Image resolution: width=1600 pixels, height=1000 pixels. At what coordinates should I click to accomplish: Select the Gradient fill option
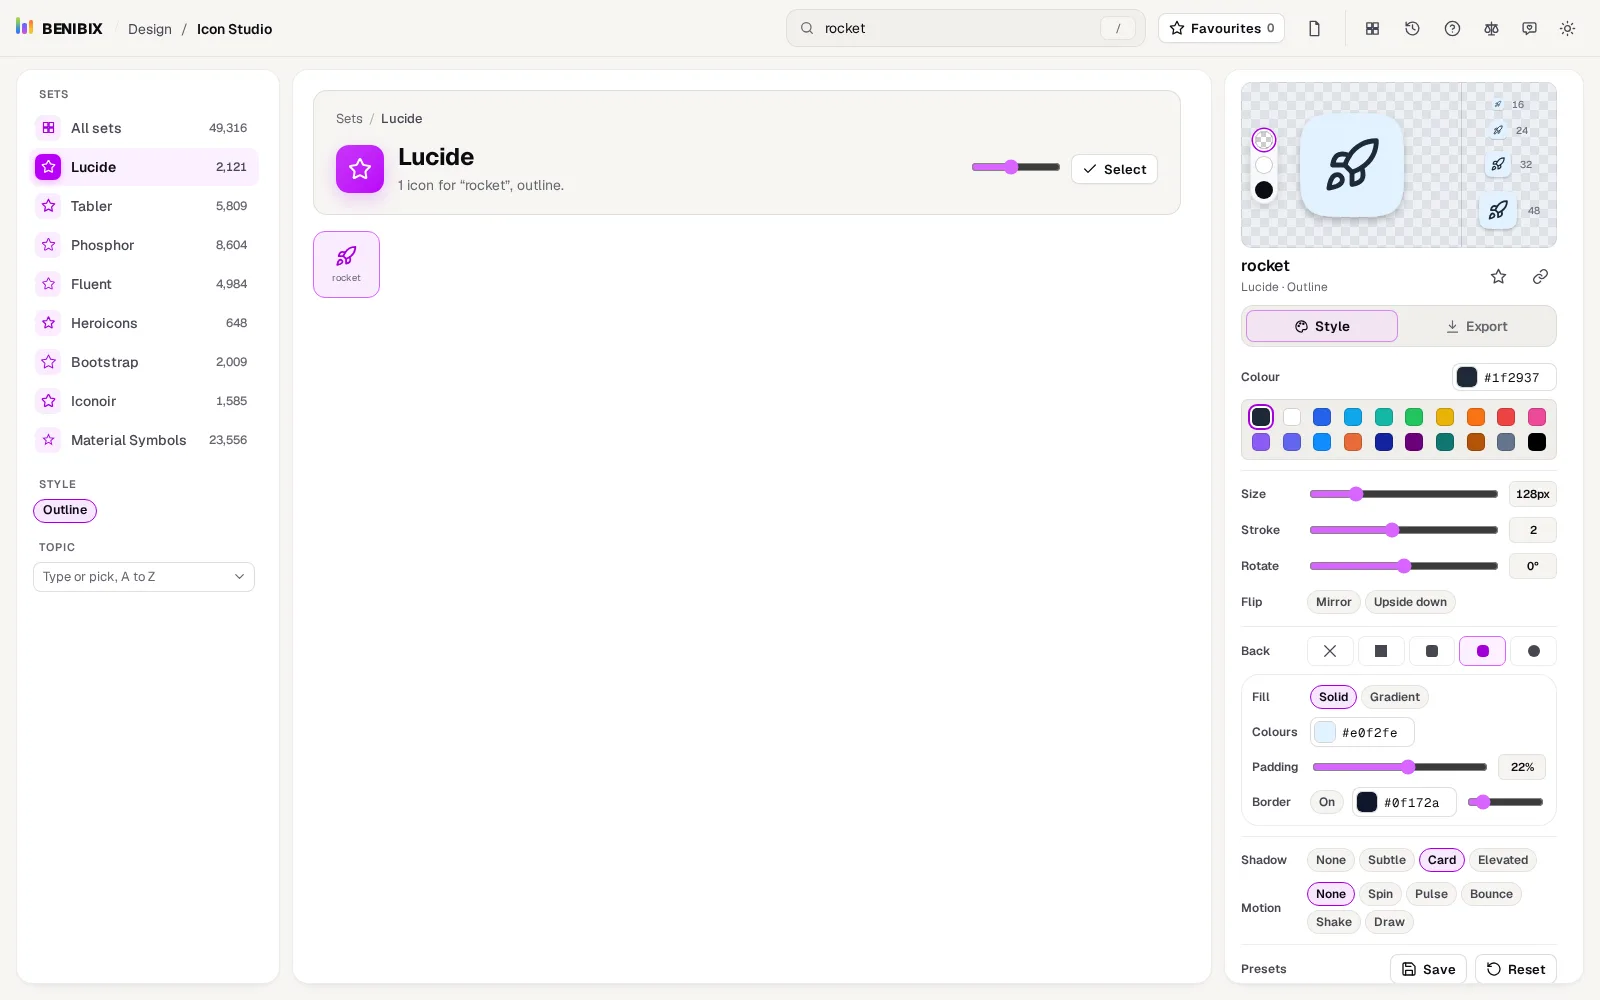coord(1394,697)
